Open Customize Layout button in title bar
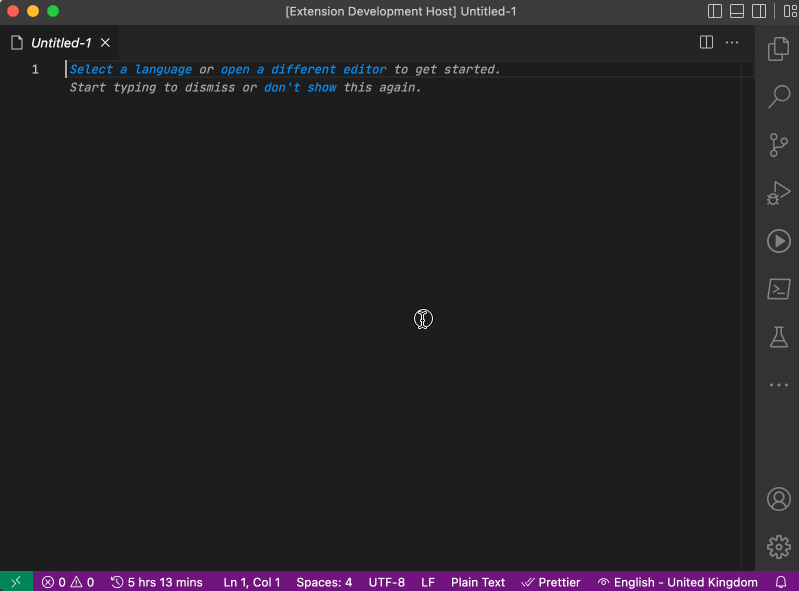The height and width of the screenshot is (591, 799). coord(790,11)
